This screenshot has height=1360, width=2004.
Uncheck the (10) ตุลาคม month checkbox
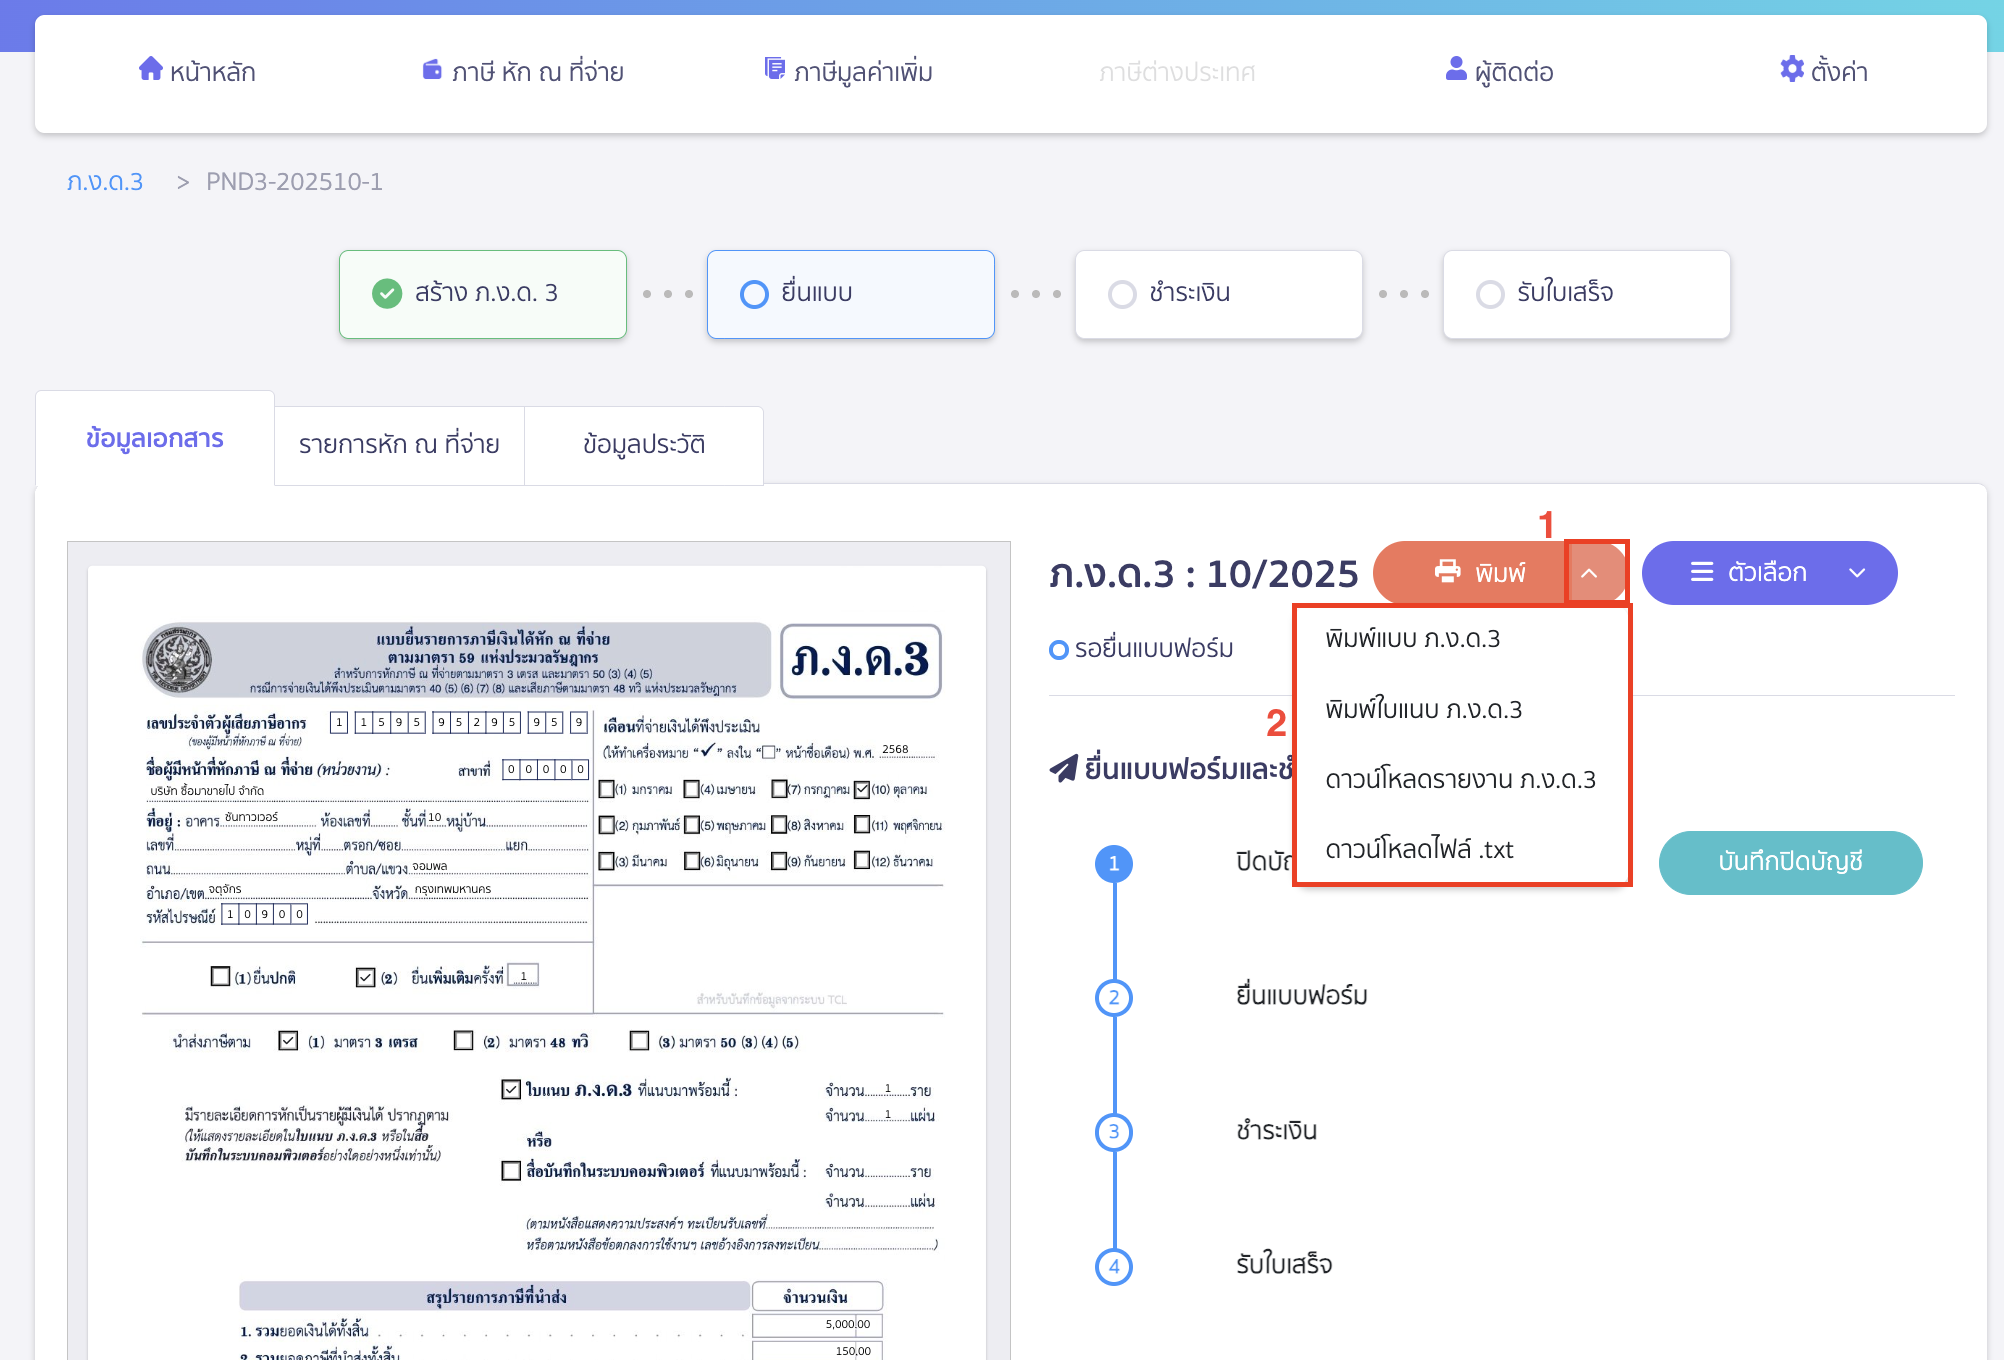point(863,789)
